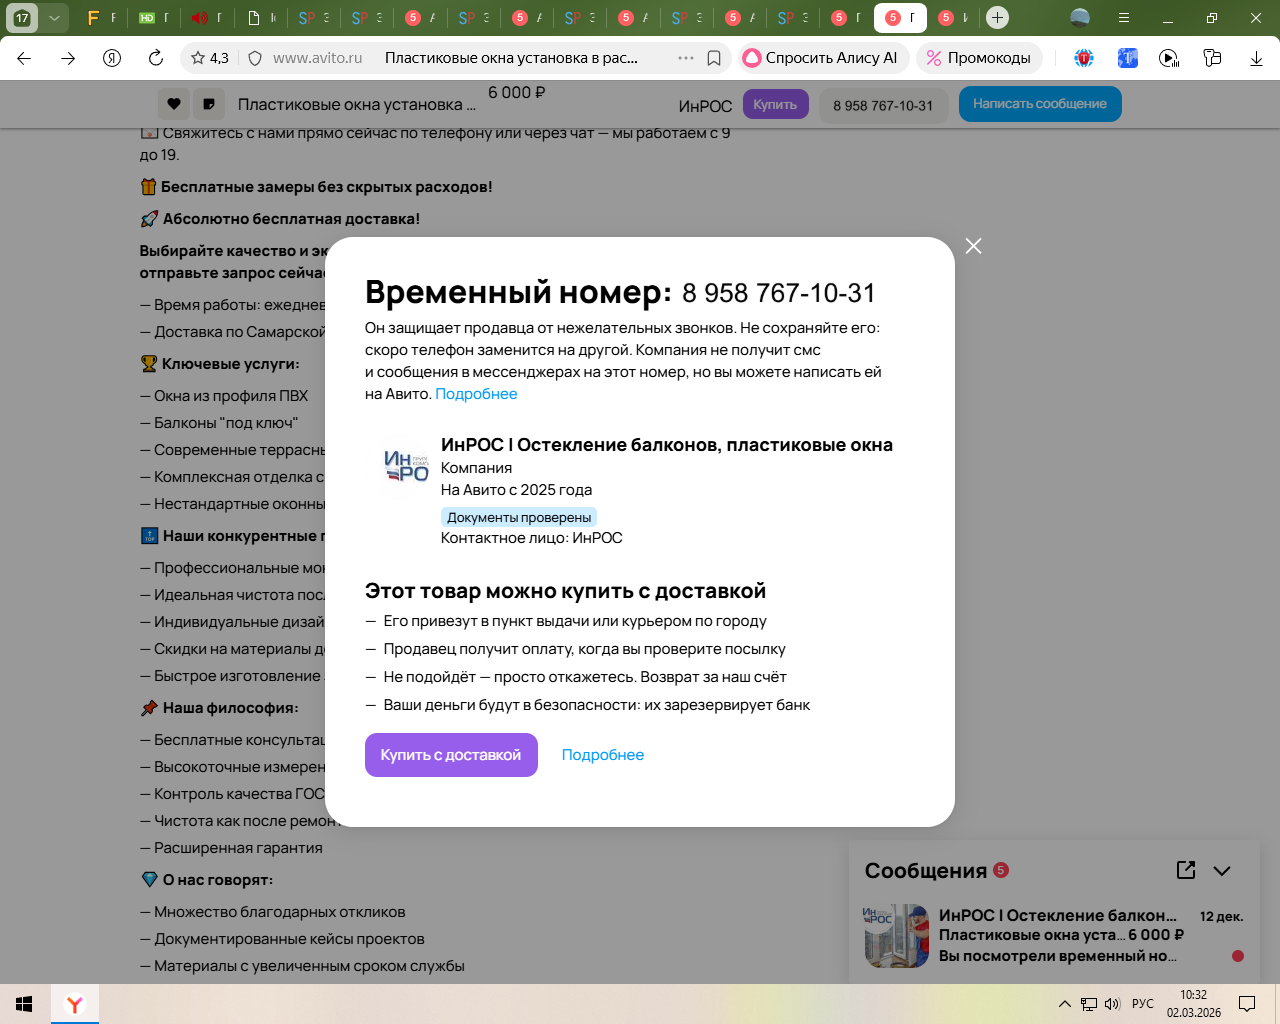The height and width of the screenshot is (1024, 1280).
Task: Click the ИнРОС company logo in dialog
Action: point(406,467)
